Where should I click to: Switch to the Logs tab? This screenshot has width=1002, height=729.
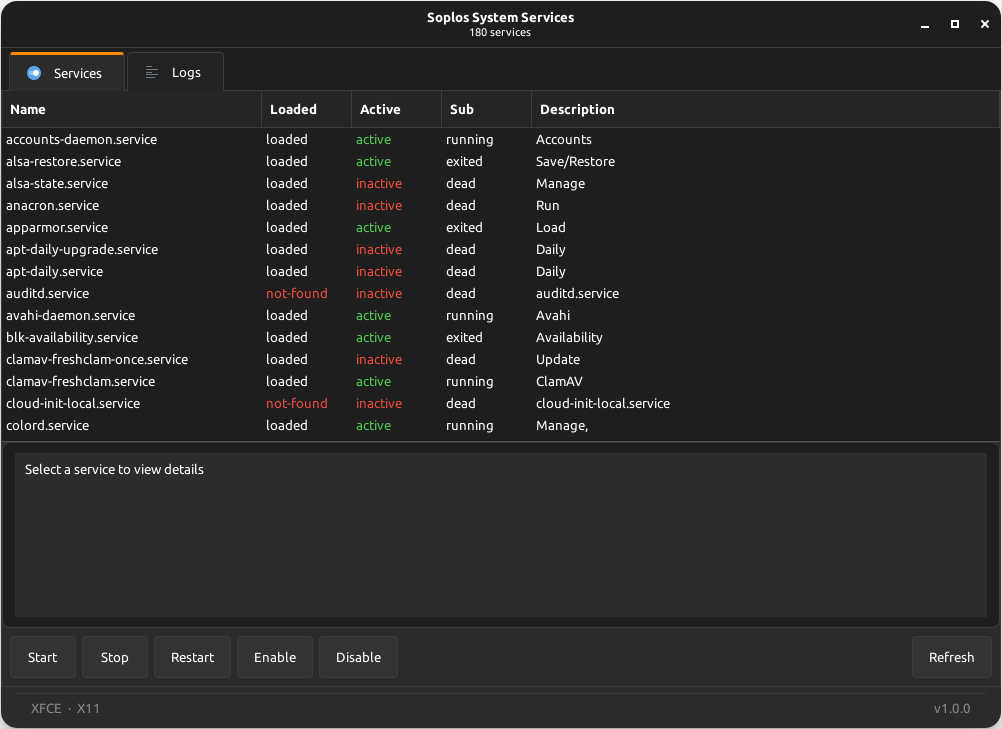(175, 72)
